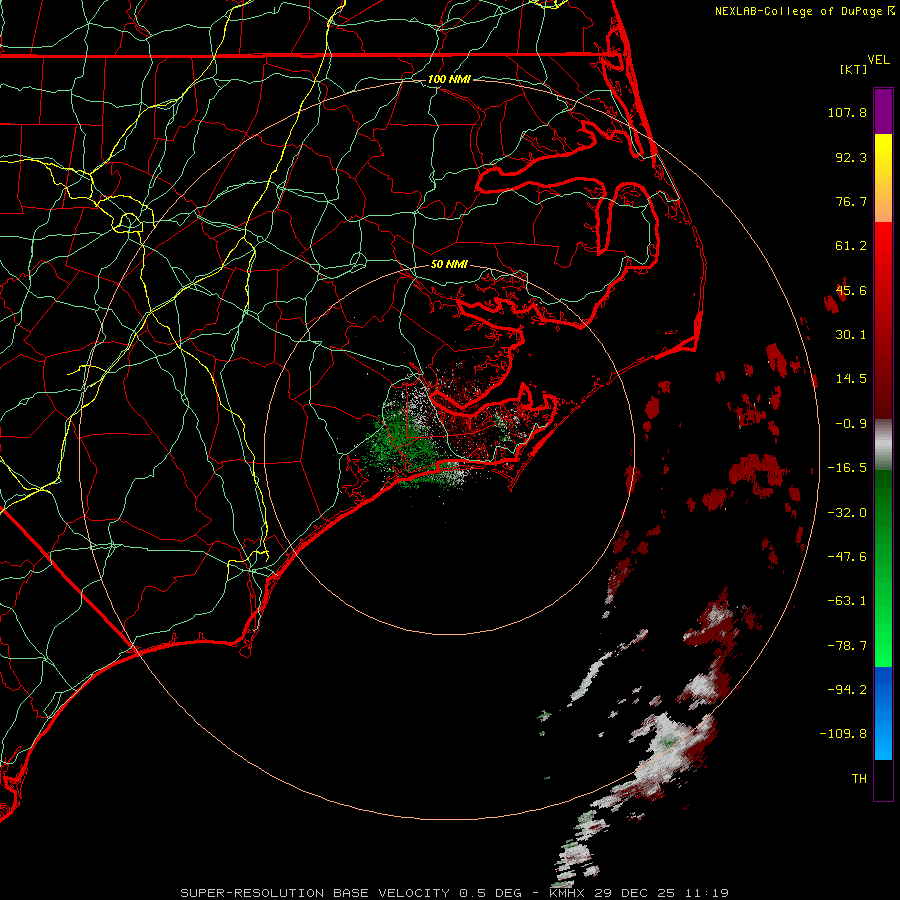900x900 pixels.
Task: Click the Super-Resolution Base Velocity caption
Action: click(x=454, y=893)
